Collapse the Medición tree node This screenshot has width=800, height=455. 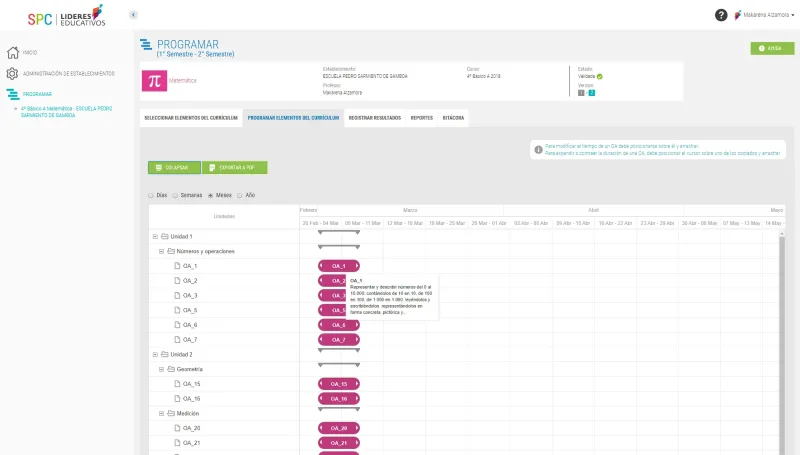click(161, 414)
